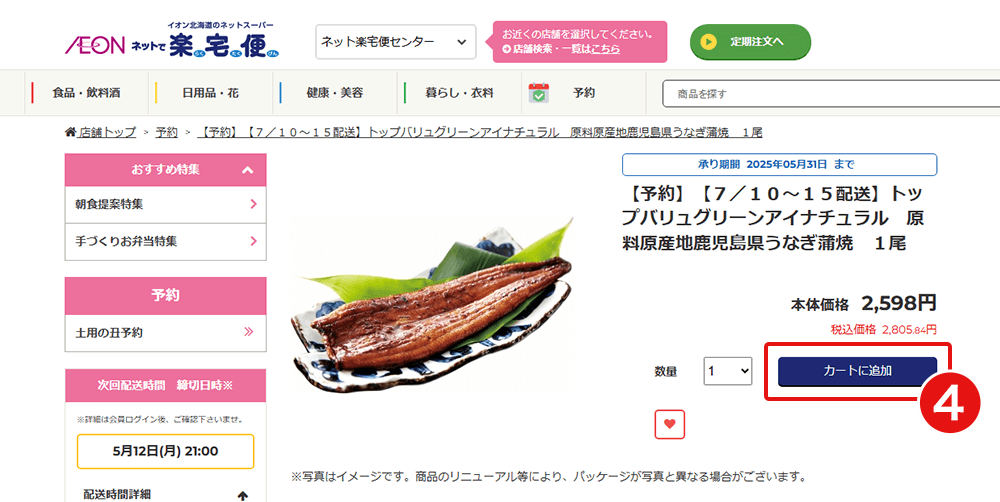
Task: Open the 数量 quantity dropdown
Action: coord(728,371)
